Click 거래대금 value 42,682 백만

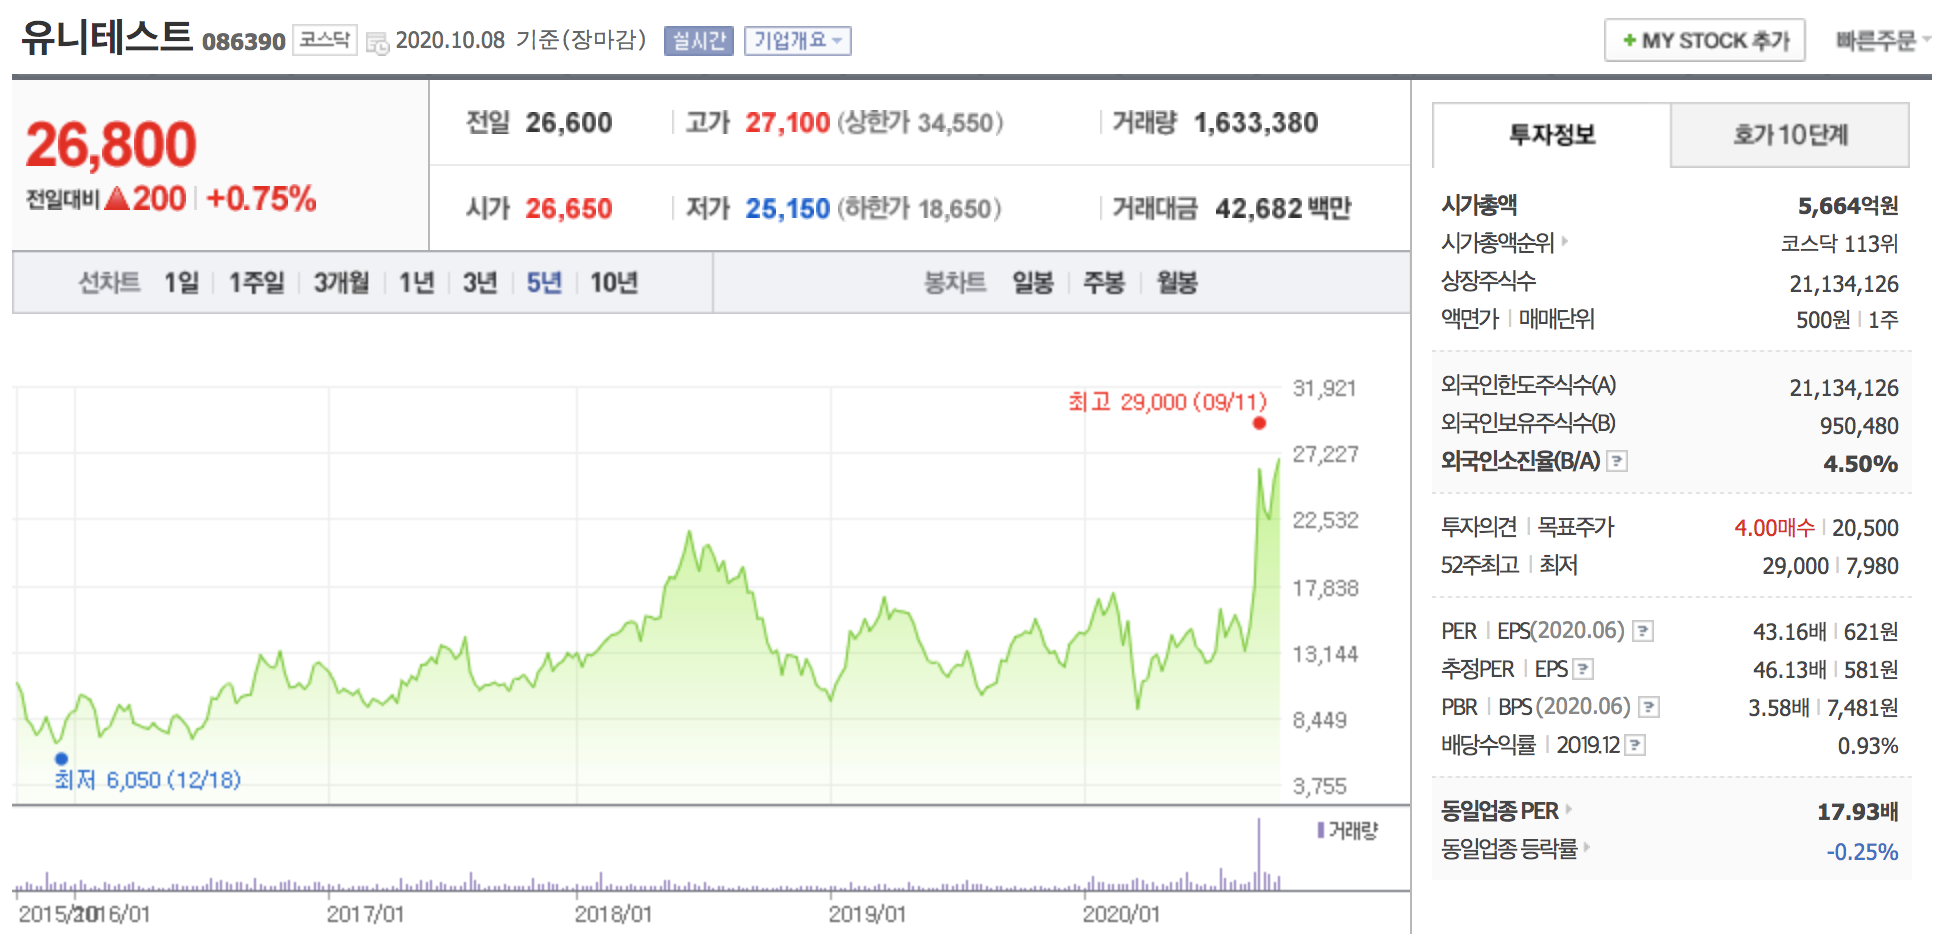(x=1283, y=209)
